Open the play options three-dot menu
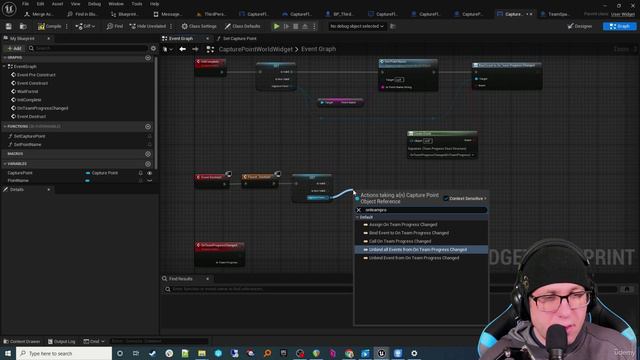Viewport: 640px width, 360px height. coord(314,26)
